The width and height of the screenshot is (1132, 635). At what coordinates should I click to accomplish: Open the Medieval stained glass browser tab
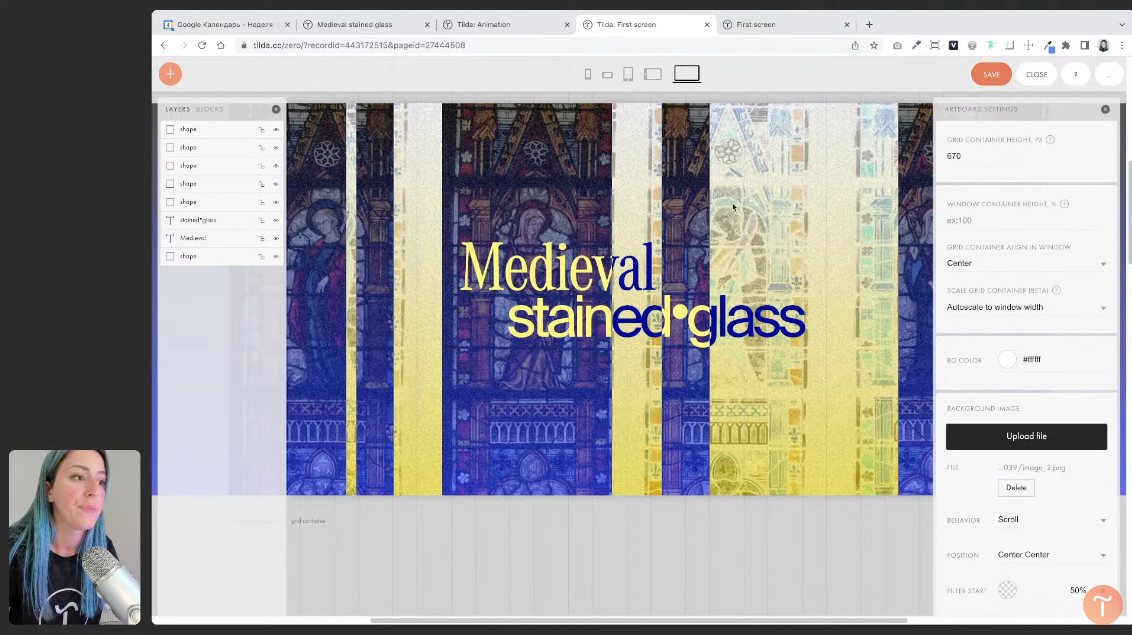366,25
